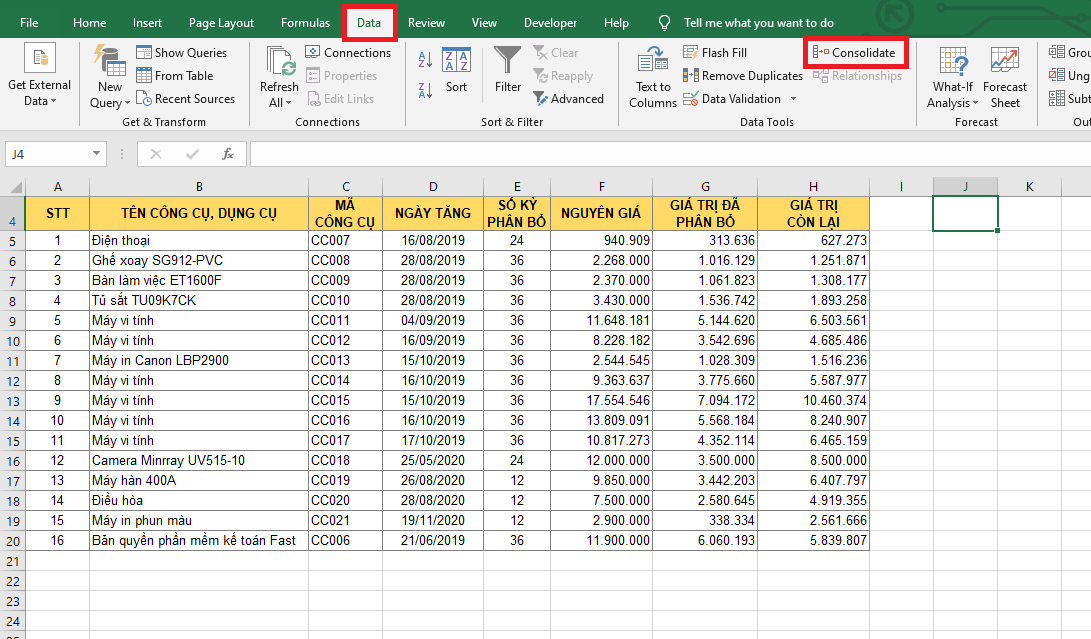The width and height of the screenshot is (1091, 639).
Task: Click the Get External Data icon
Action: pyautogui.click(x=39, y=60)
